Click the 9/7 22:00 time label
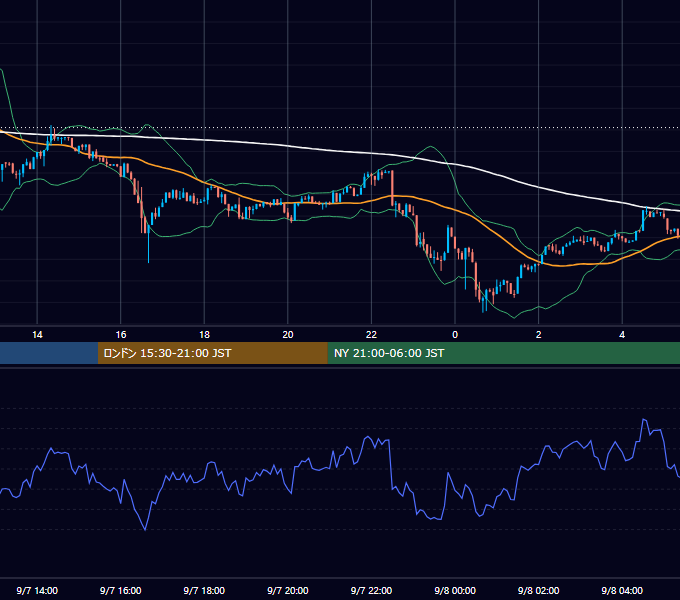This screenshot has width=680, height=600. tap(371, 591)
